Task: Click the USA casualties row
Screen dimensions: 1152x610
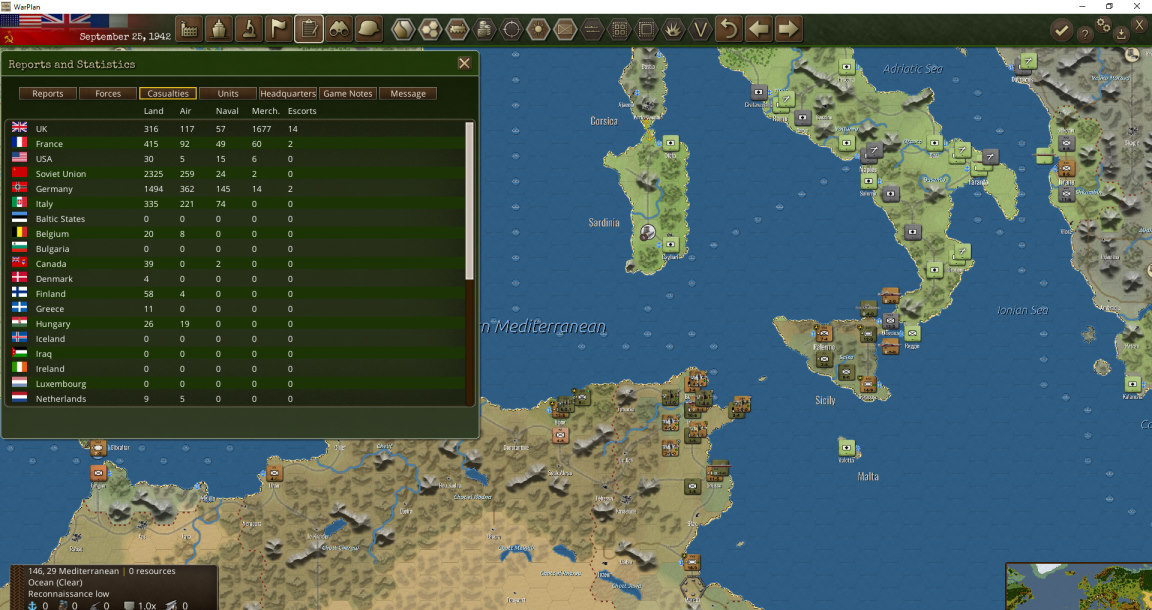Action: [235, 159]
